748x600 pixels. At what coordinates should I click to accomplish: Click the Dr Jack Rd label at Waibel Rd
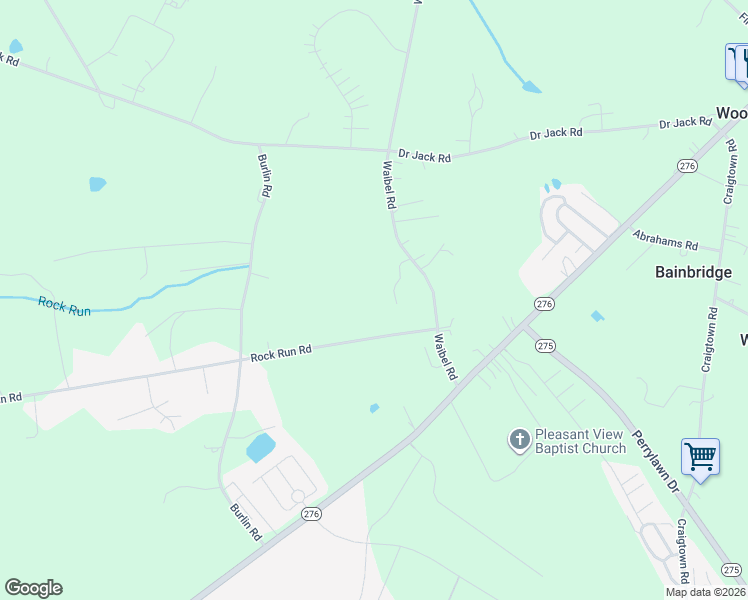point(424,155)
